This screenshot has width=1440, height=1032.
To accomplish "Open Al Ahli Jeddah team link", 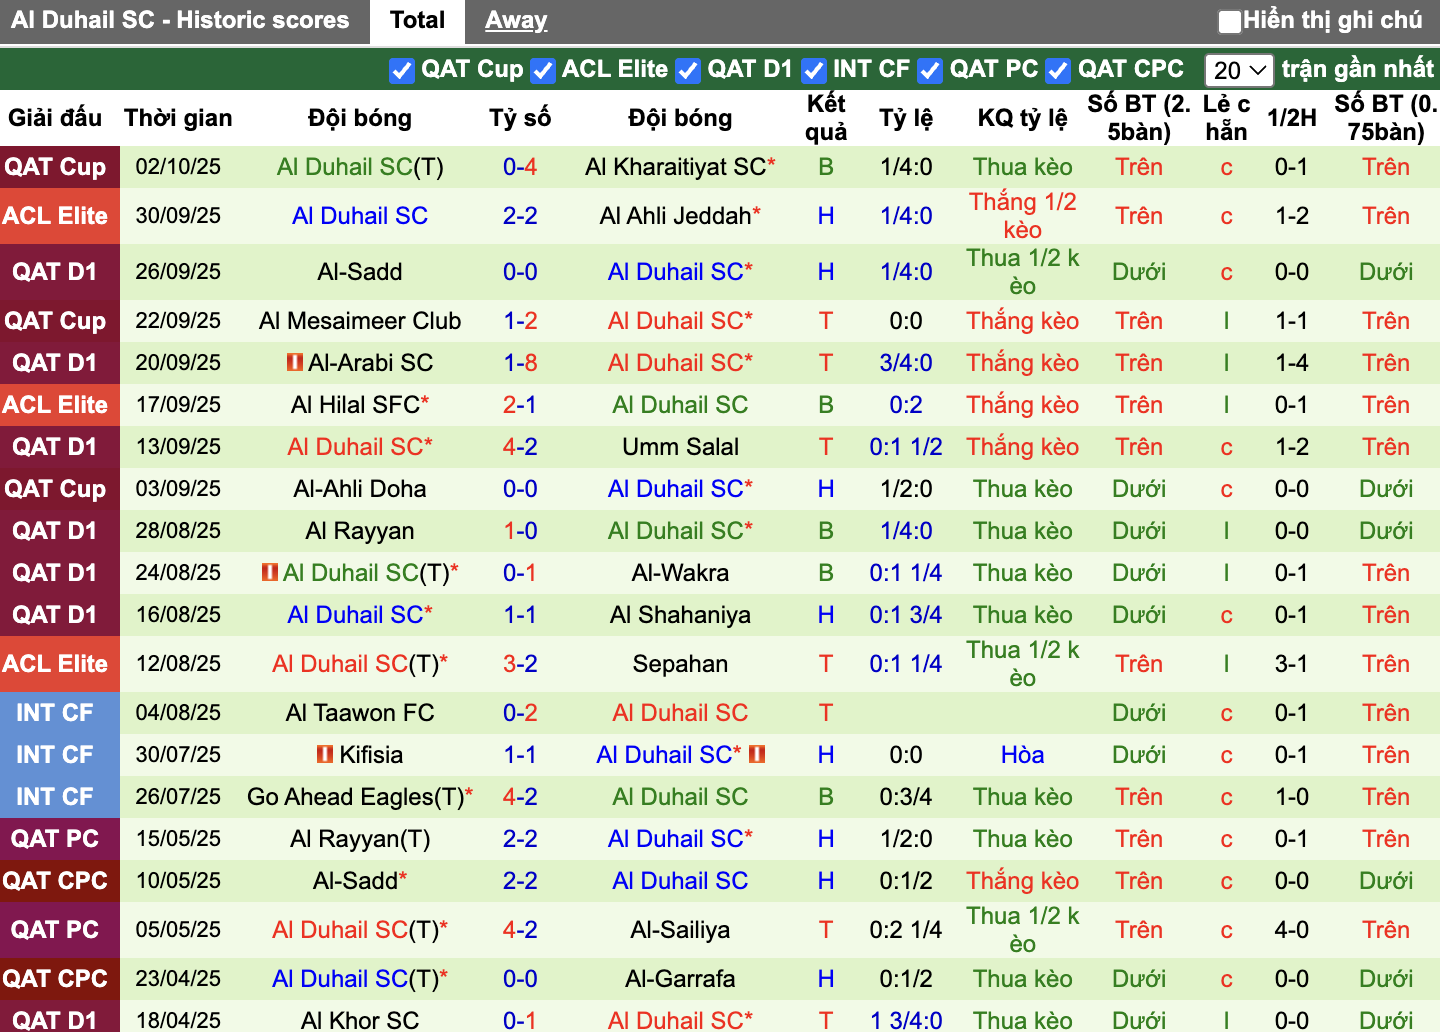I will point(676,216).
